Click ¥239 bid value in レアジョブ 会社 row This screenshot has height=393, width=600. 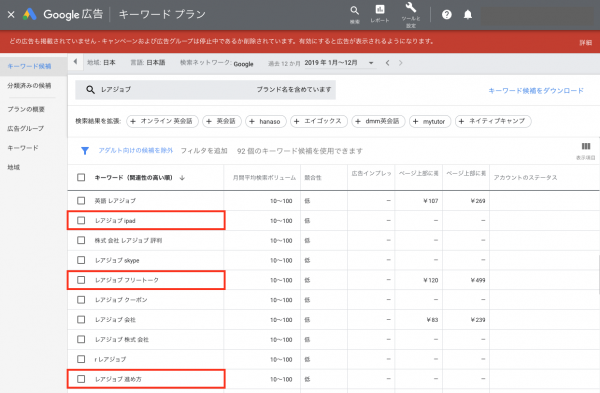pyautogui.click(x=478, y=320)
